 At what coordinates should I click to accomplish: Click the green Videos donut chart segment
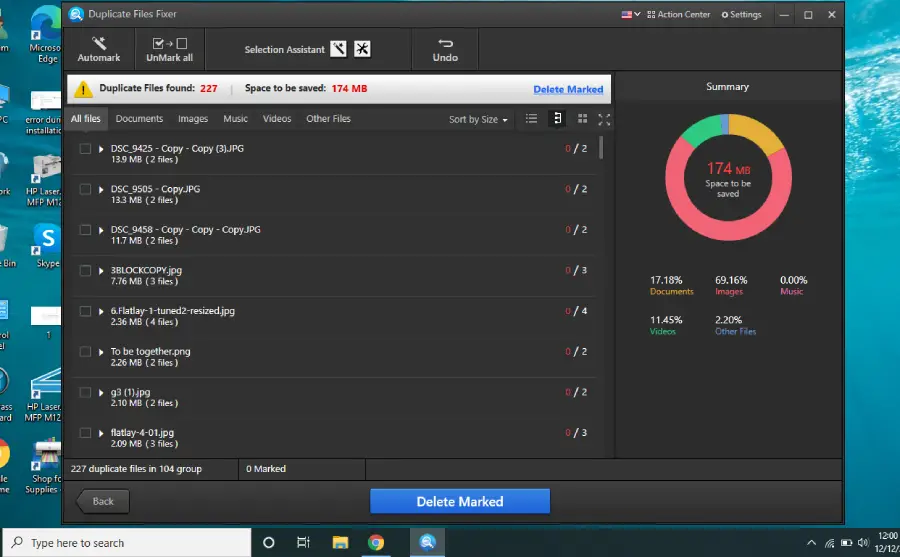(701, 130)
